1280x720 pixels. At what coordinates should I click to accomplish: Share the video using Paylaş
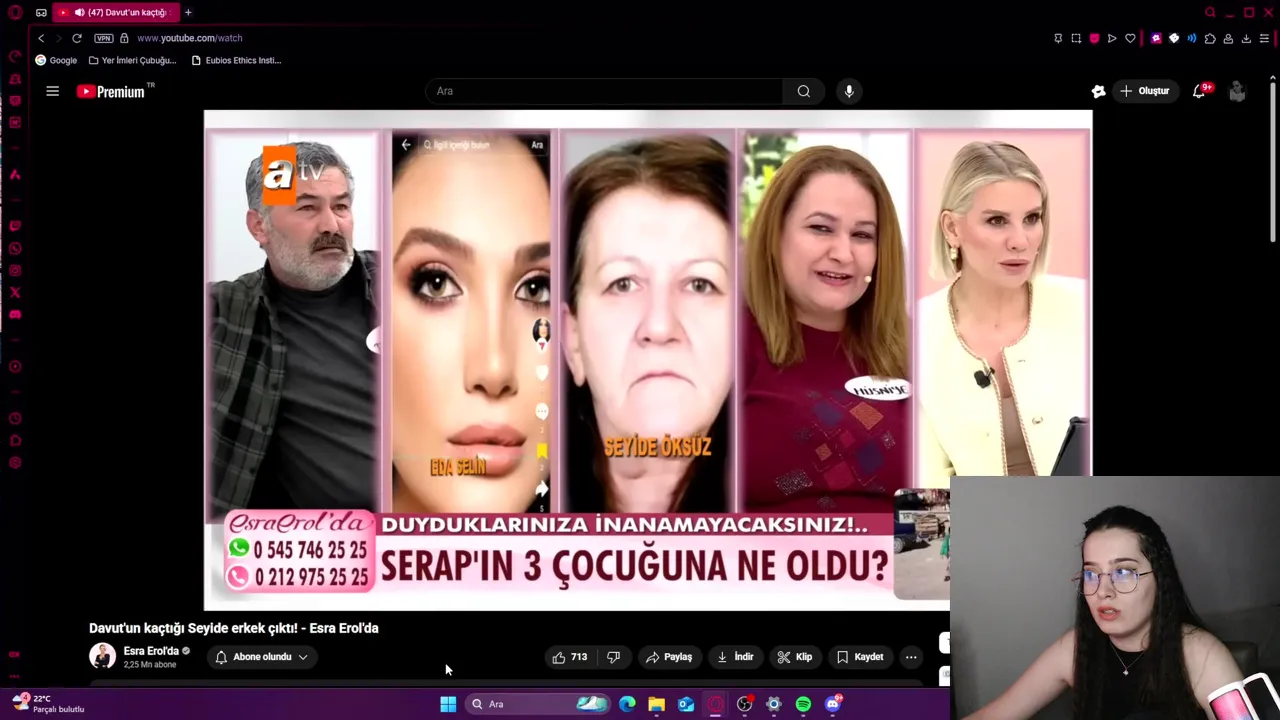coord(669,657)
